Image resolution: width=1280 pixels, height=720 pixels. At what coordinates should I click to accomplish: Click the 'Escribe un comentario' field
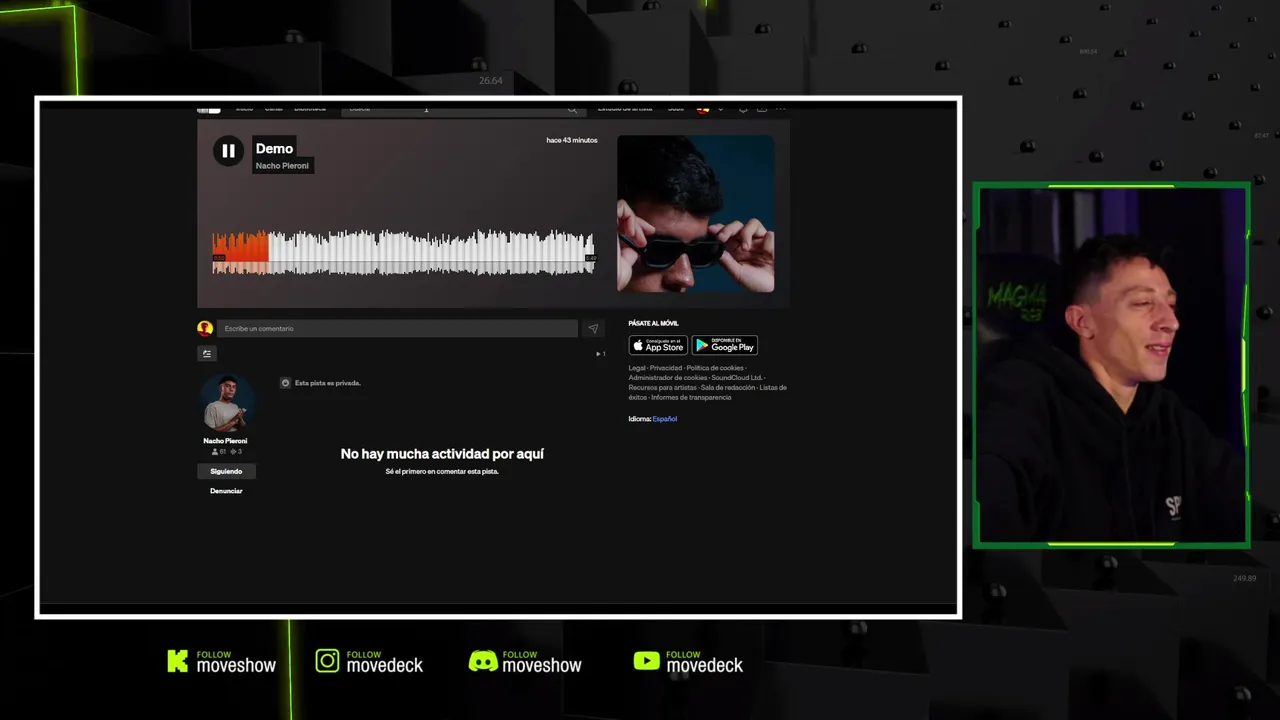(397, 328)
